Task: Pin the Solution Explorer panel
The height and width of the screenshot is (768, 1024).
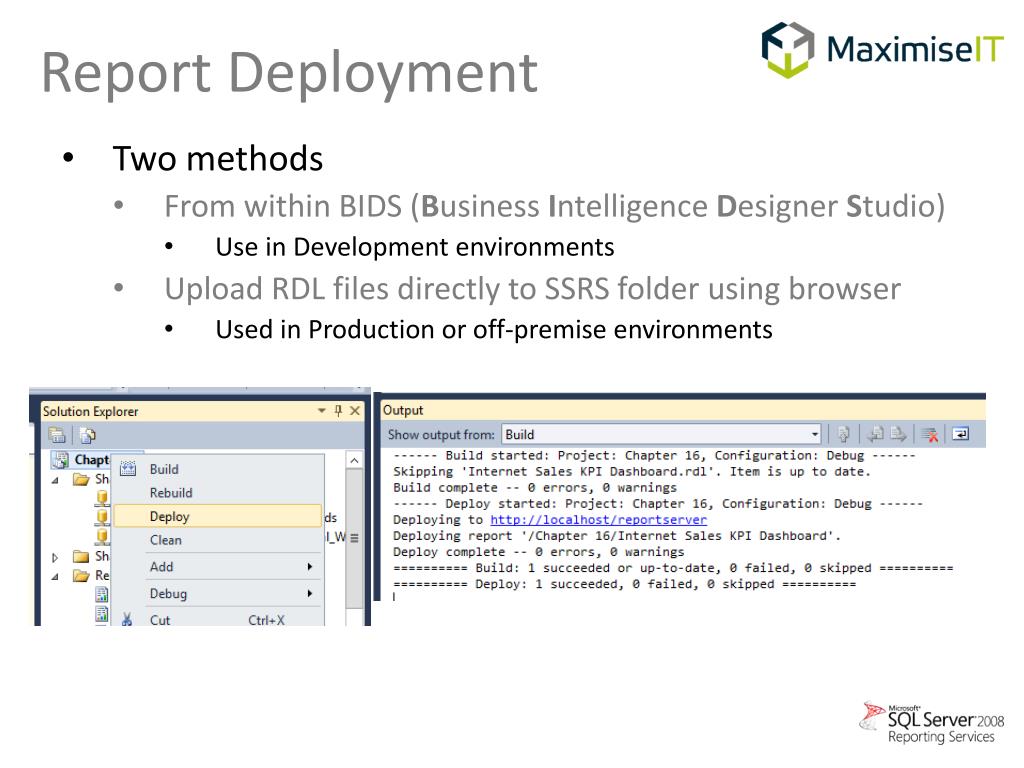Action: pyautogui.click(x=338, y=411)
